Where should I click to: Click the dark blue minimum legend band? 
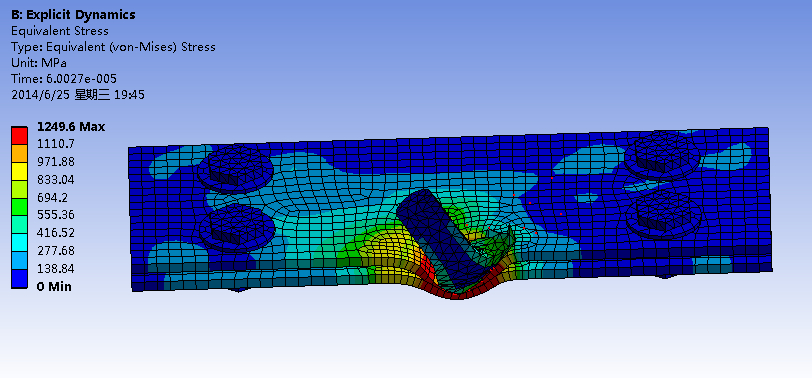coord(19,279)
